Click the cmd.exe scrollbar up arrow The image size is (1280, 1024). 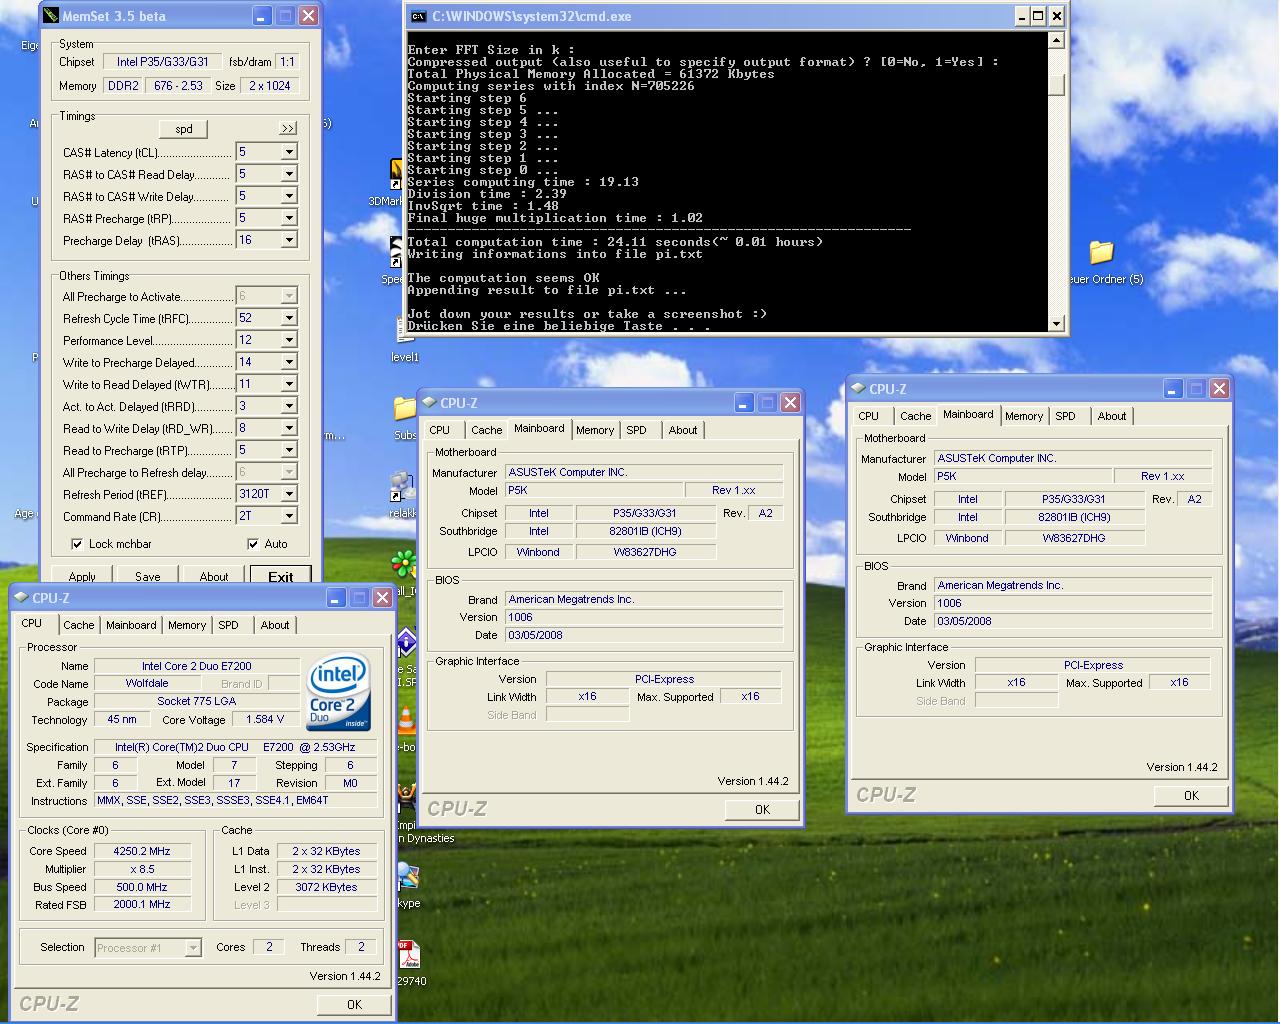click(x=1056, y=41)
